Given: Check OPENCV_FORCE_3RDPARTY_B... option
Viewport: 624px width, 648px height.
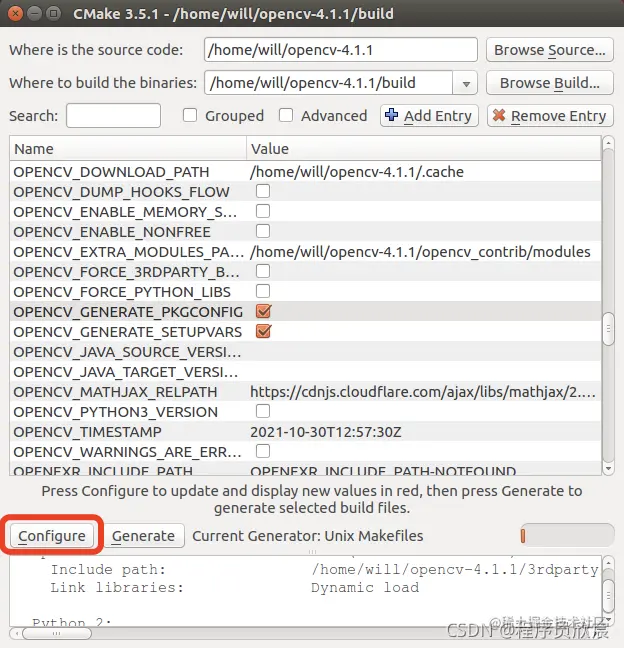Looking at the screenshot, I should (263, 272).
